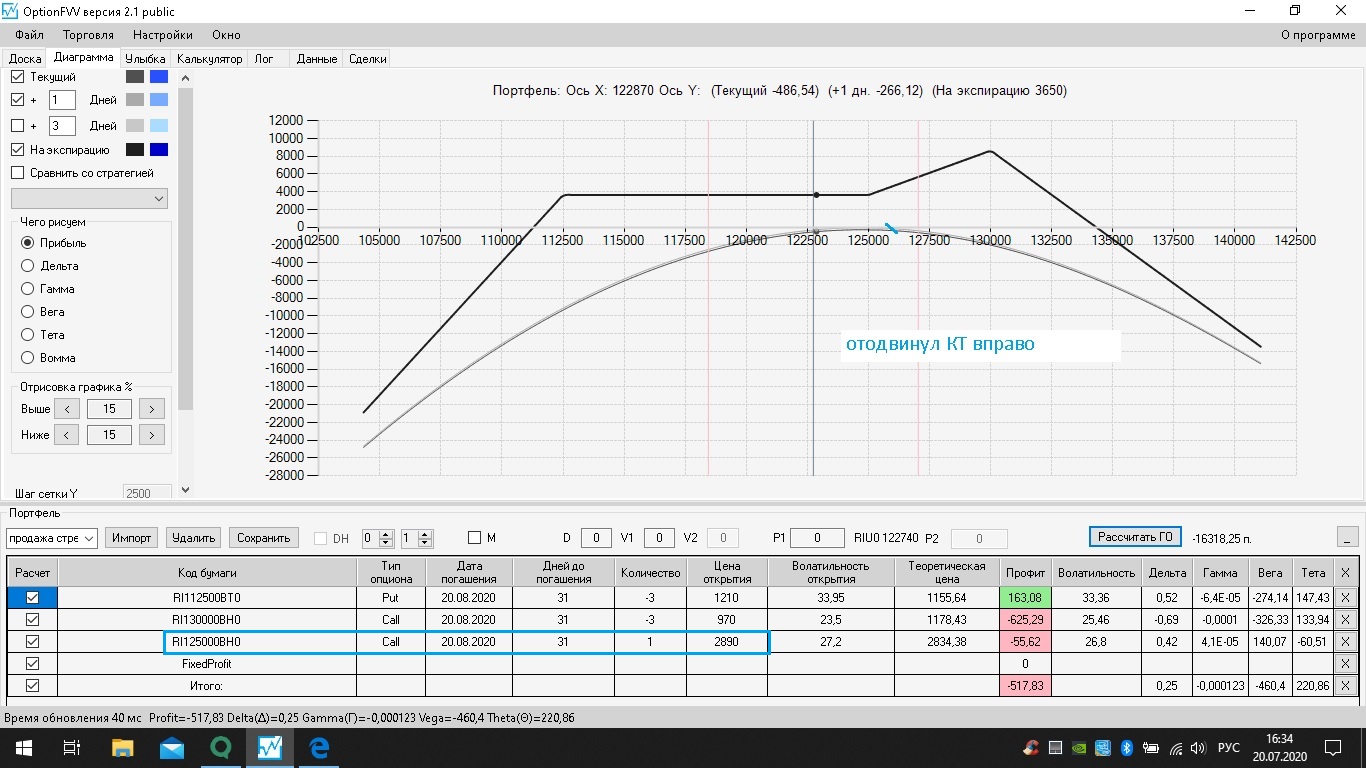Switch to the Улыбка tab
This screenshot has height=768, width=1366.
(146, 59)
